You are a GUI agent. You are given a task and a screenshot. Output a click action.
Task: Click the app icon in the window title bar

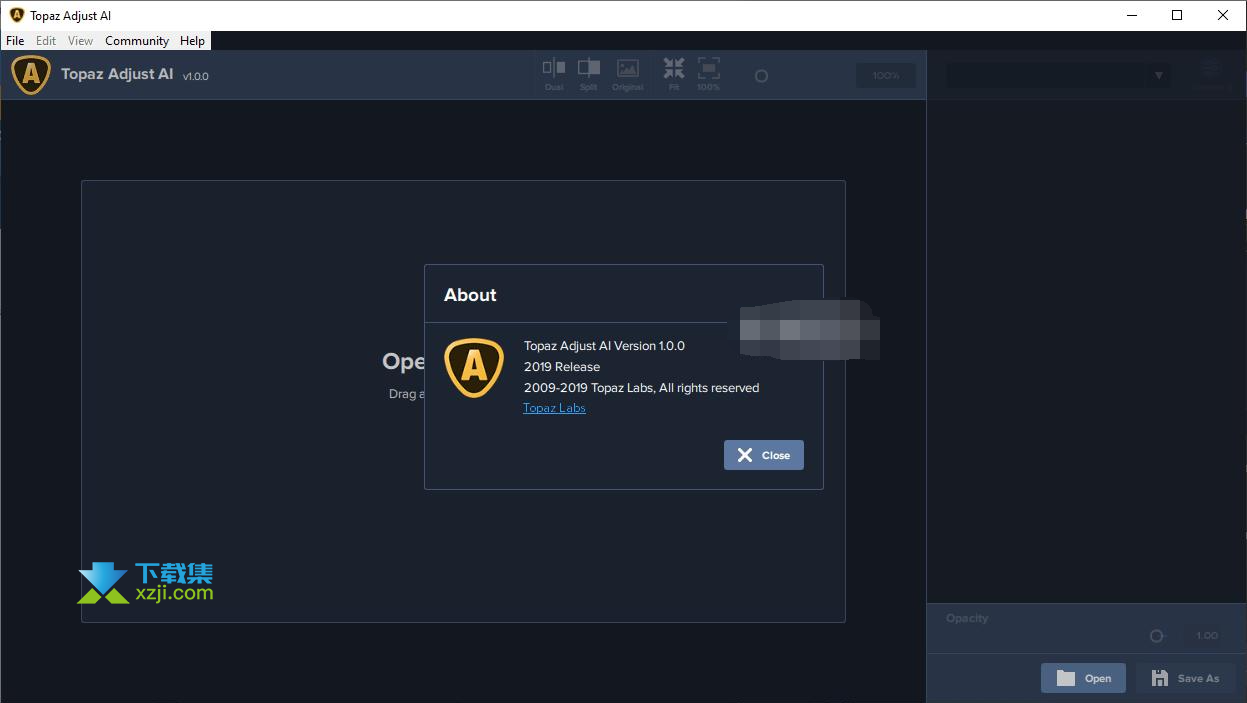coord(16,15)
